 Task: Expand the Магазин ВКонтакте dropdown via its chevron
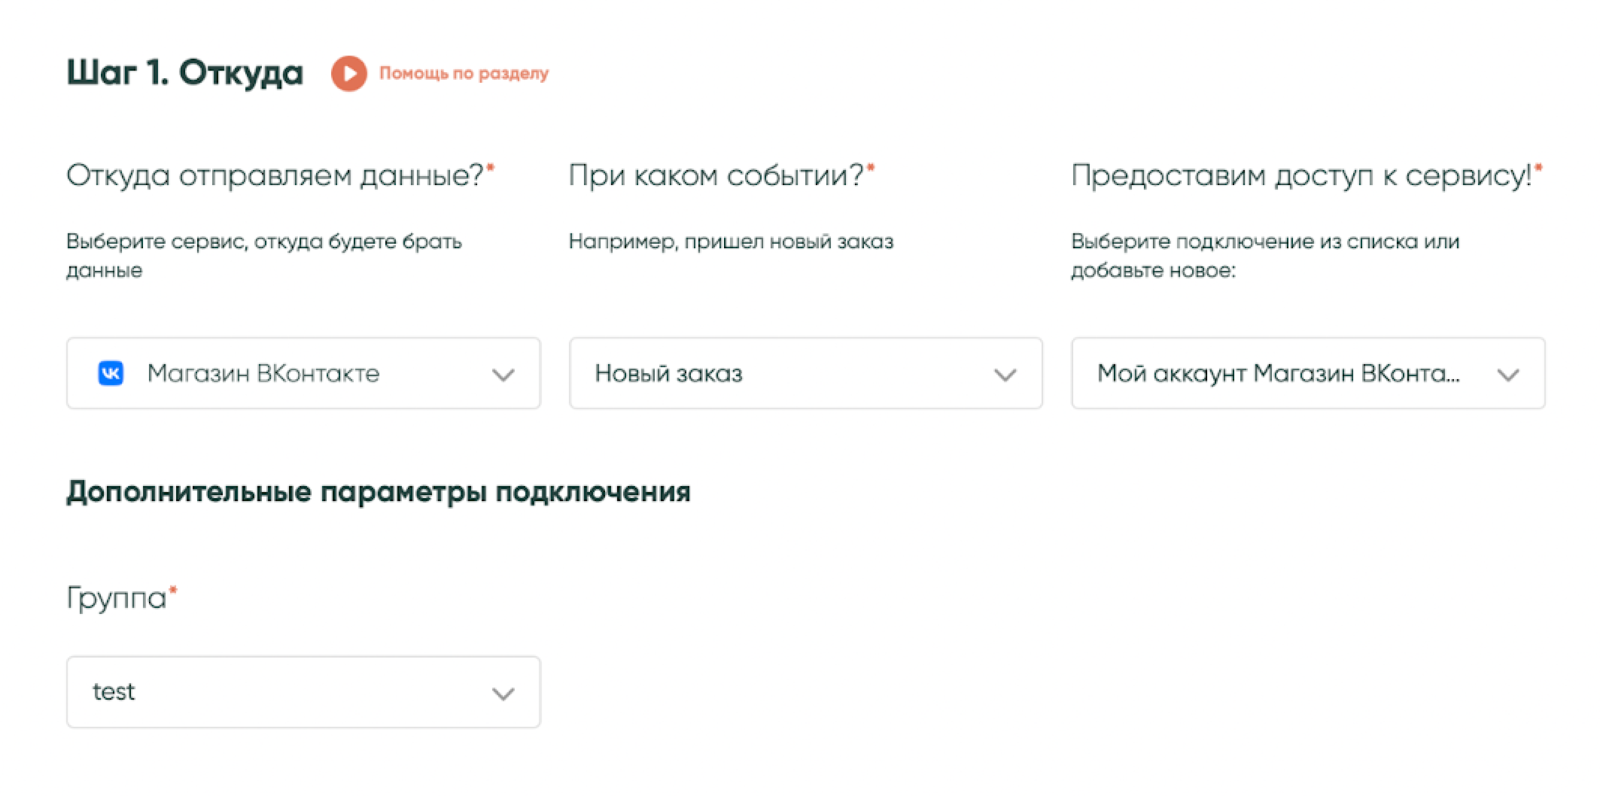[503, 374]
